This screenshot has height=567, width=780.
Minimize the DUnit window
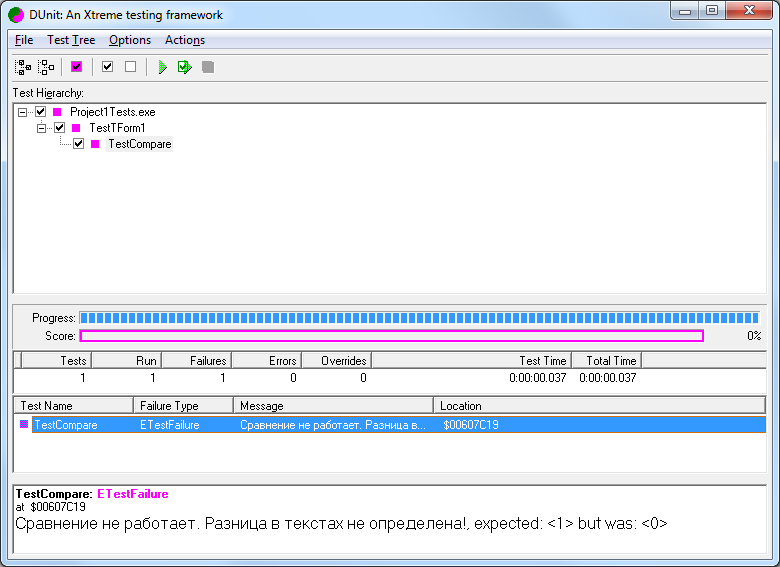tap(685, 10)
